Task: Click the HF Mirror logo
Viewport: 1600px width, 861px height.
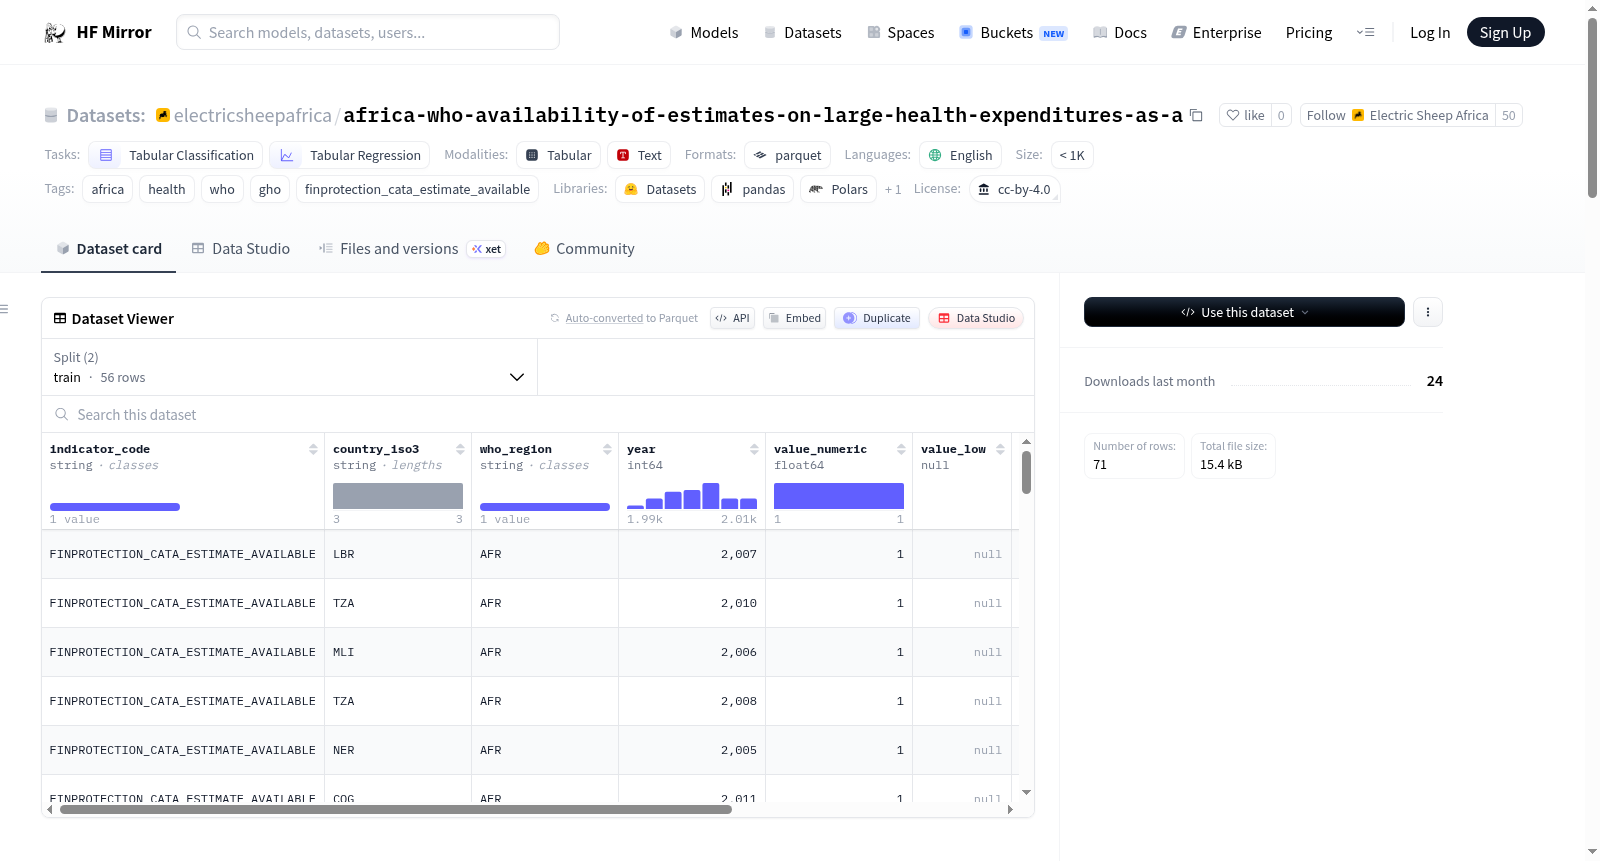Action: pyautogui.click(x=98, y=32)
